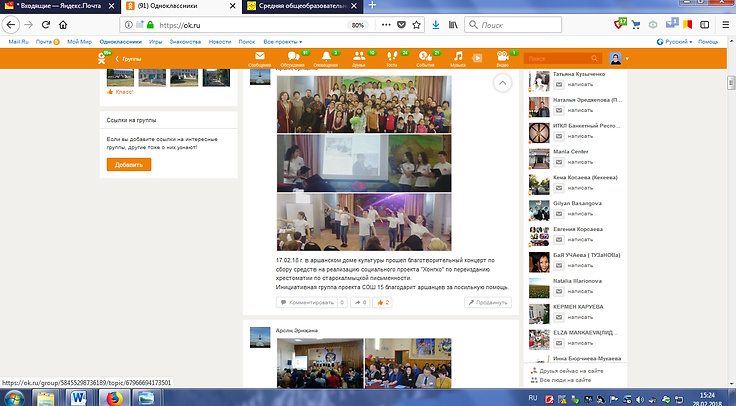The height and width of the screenshot is (406, 736).
Task: Open Игры link in top bar
Action: tap(155, 42)
